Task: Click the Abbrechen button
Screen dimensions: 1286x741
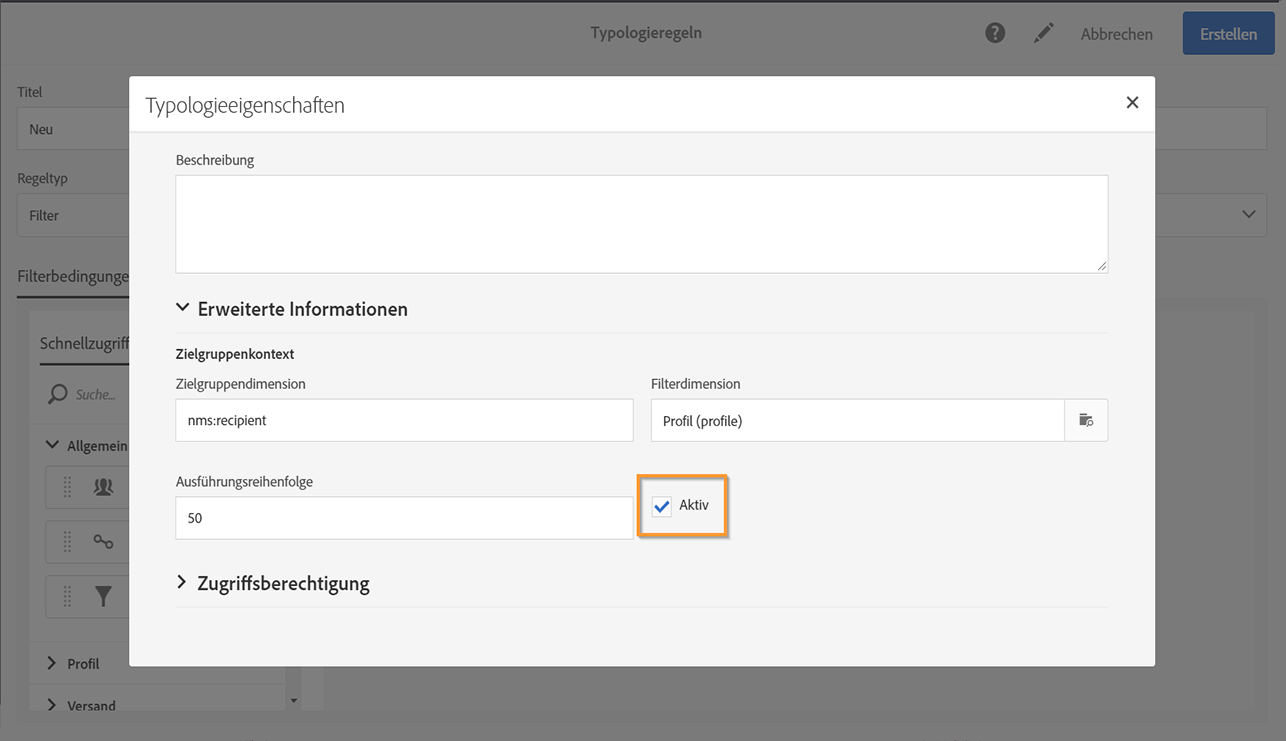Action: click(1116, 34)
